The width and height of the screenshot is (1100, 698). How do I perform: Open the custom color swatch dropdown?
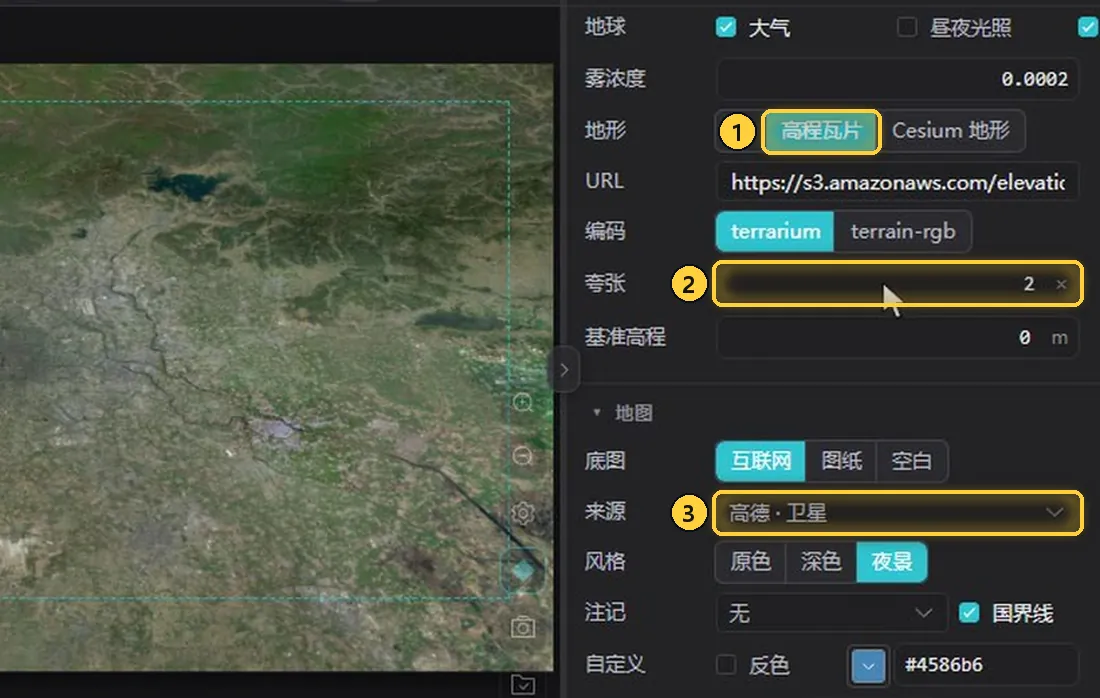[x=868, y=665]
